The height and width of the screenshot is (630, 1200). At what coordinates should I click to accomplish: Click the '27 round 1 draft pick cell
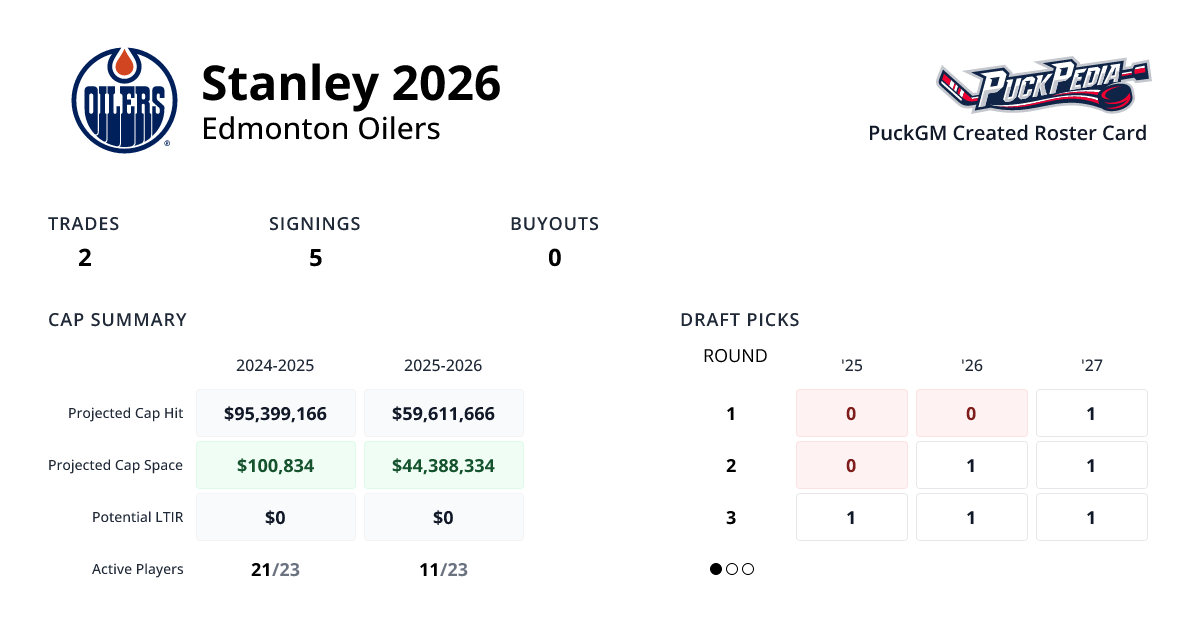[x=1091, y=413]
